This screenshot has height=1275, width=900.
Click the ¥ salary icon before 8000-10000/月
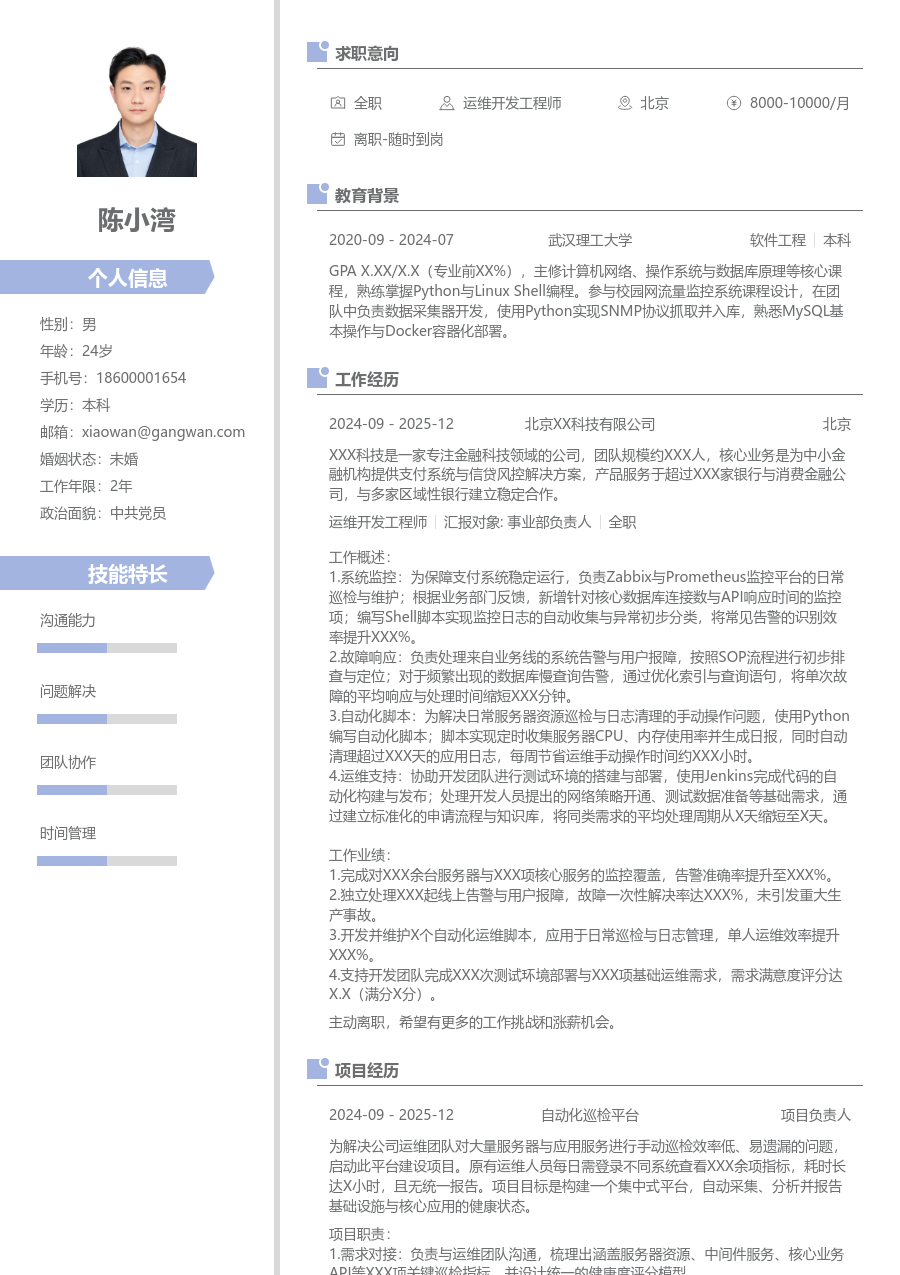pyautogui.click(x=736, y=103)
